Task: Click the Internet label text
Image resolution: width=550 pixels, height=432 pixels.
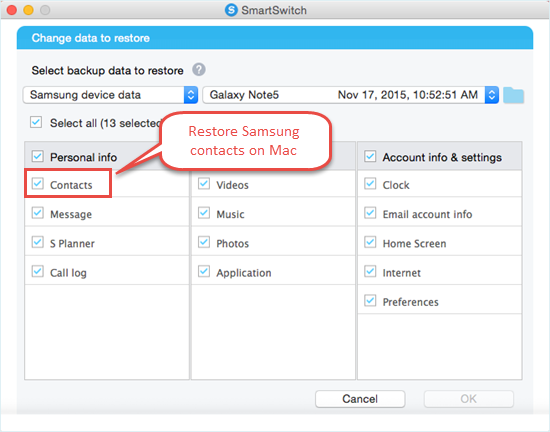Action: tap(402, 273)
